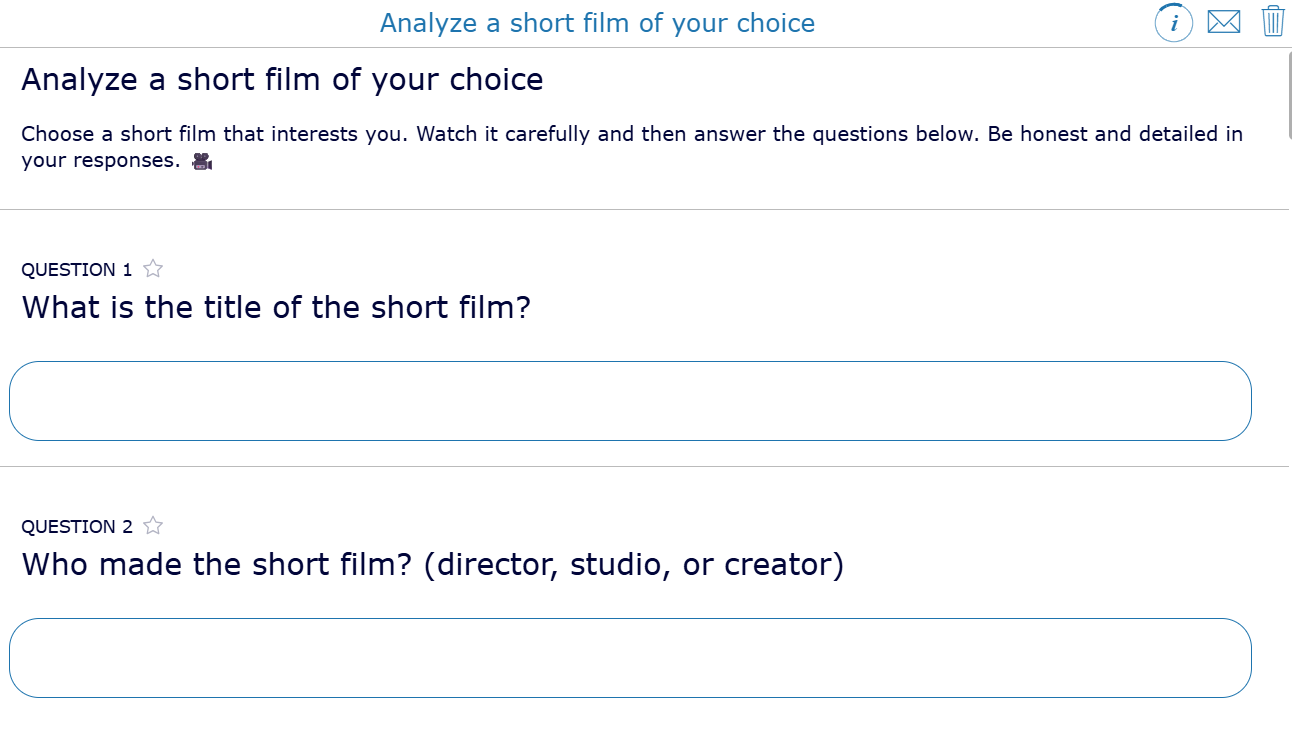Star Question 2 as a favorite
Image resolution: width=1292 pixels, height=748 pixels.
click(152, 525)
